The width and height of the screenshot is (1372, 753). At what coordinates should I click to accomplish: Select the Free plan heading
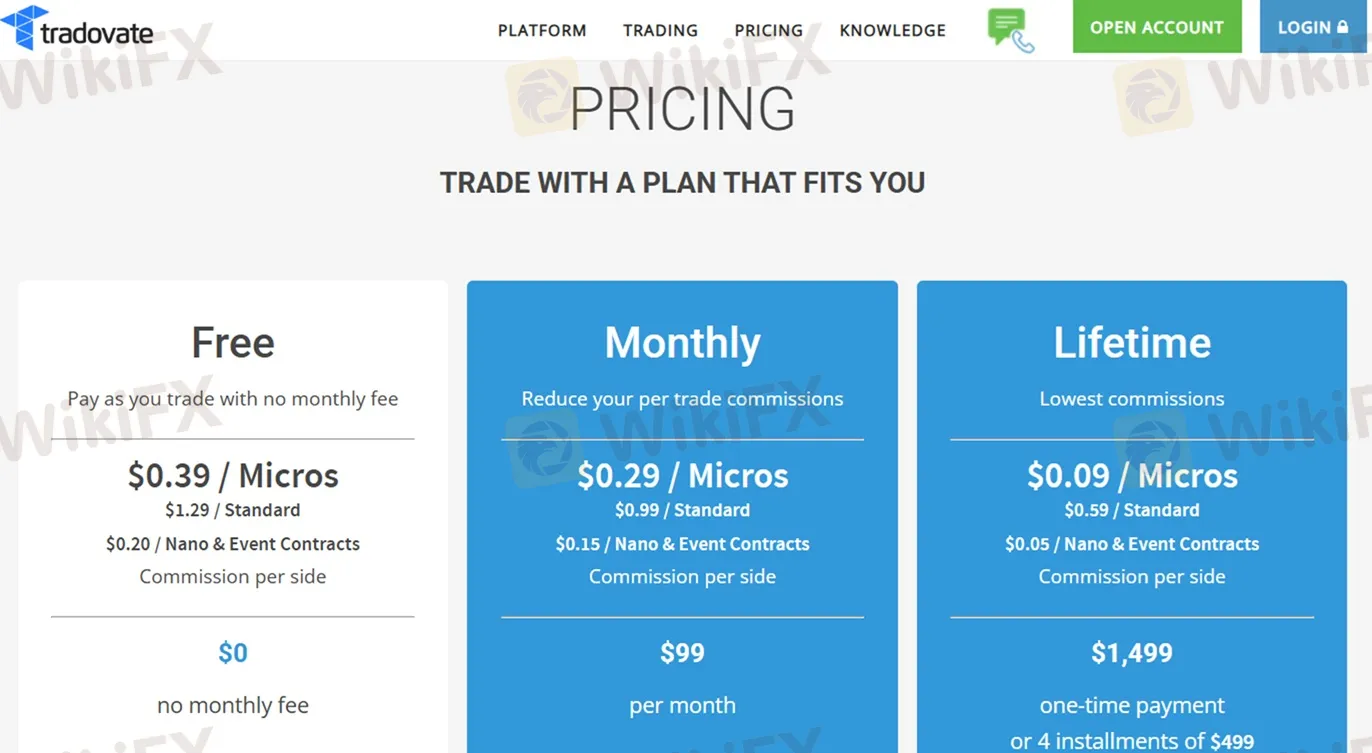click(233, 343)
